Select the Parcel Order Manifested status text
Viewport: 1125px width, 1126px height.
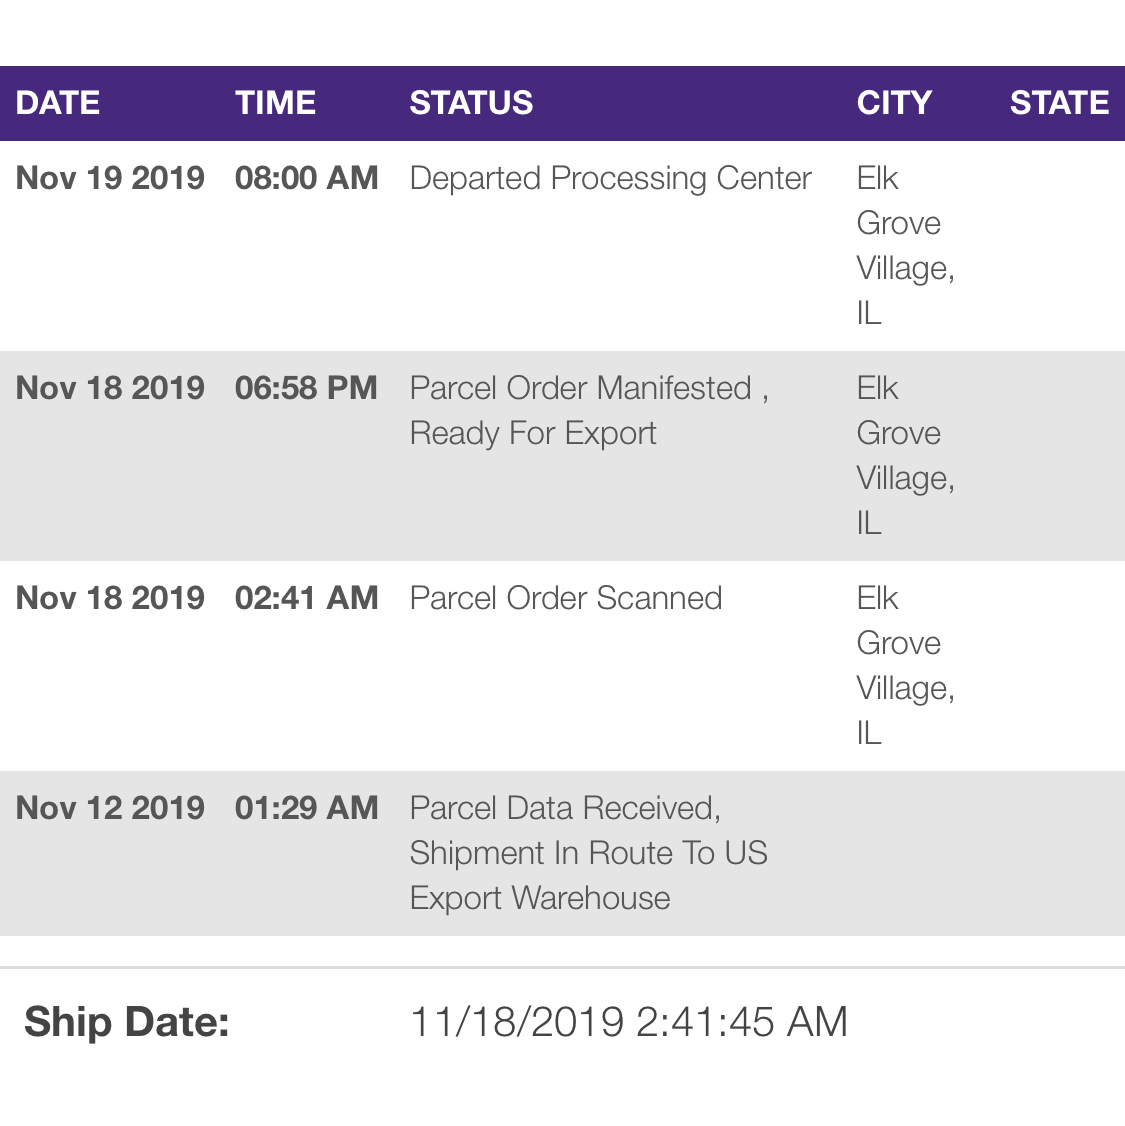click(588, 410)
